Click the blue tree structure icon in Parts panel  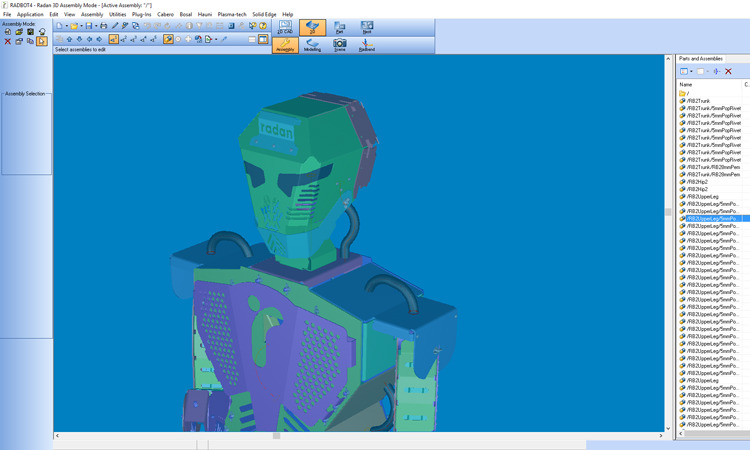(x=717, y=71)
